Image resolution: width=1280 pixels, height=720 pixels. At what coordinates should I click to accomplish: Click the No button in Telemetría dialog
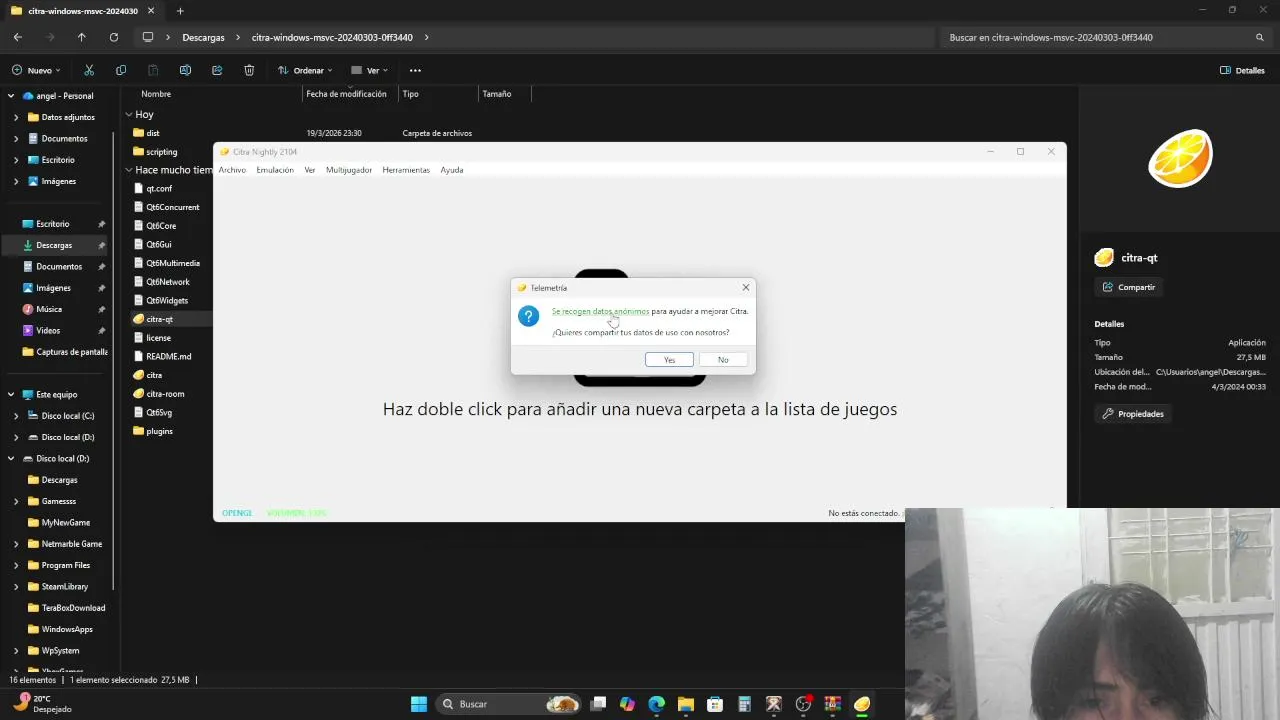point(723,360)
